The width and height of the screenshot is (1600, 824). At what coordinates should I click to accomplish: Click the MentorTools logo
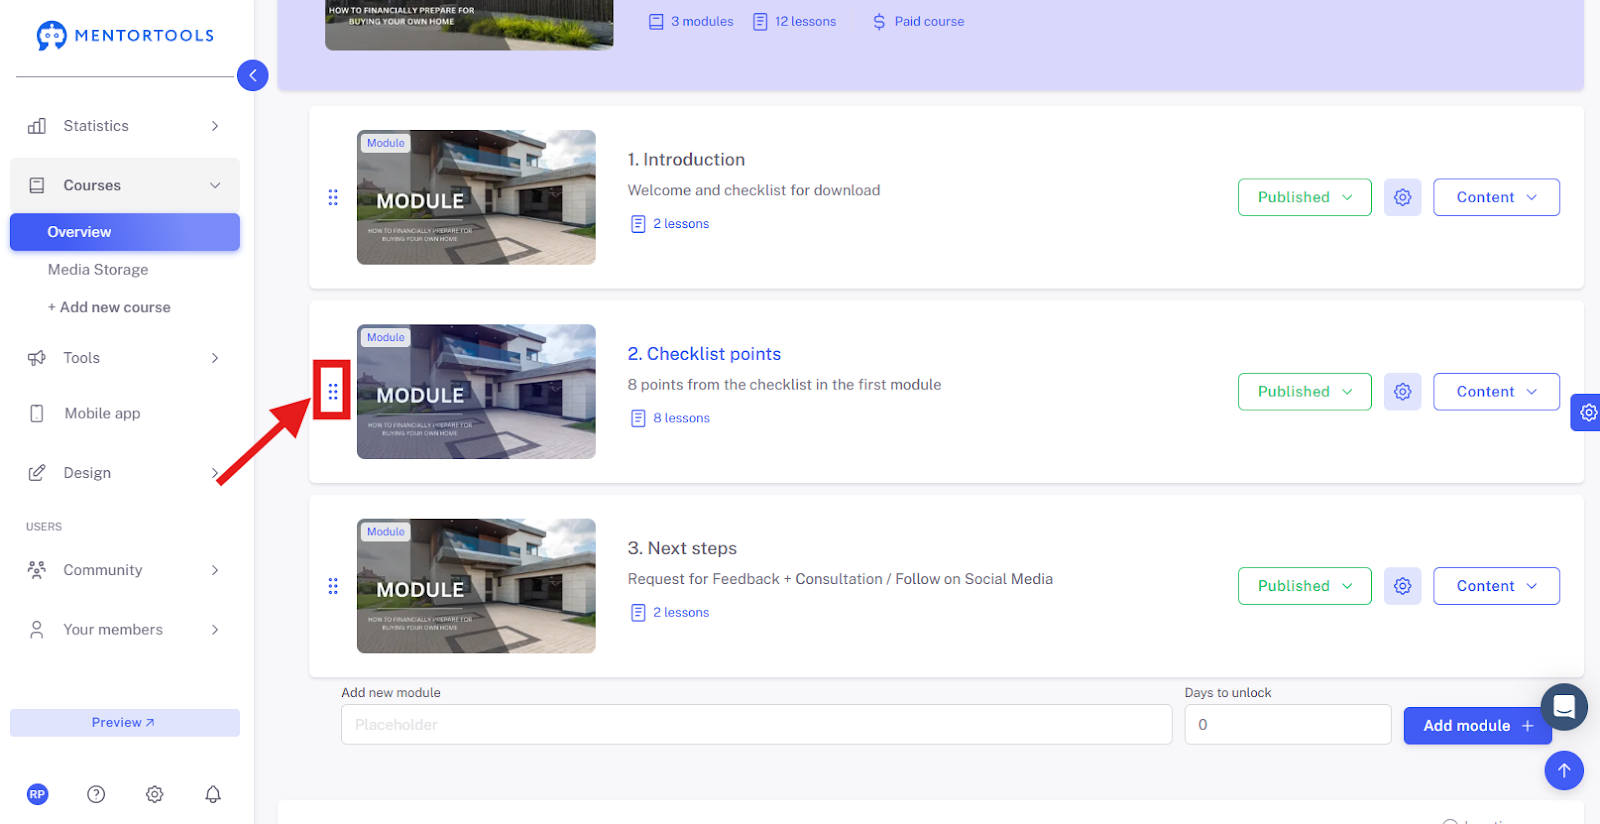click(x=125, y=35)
